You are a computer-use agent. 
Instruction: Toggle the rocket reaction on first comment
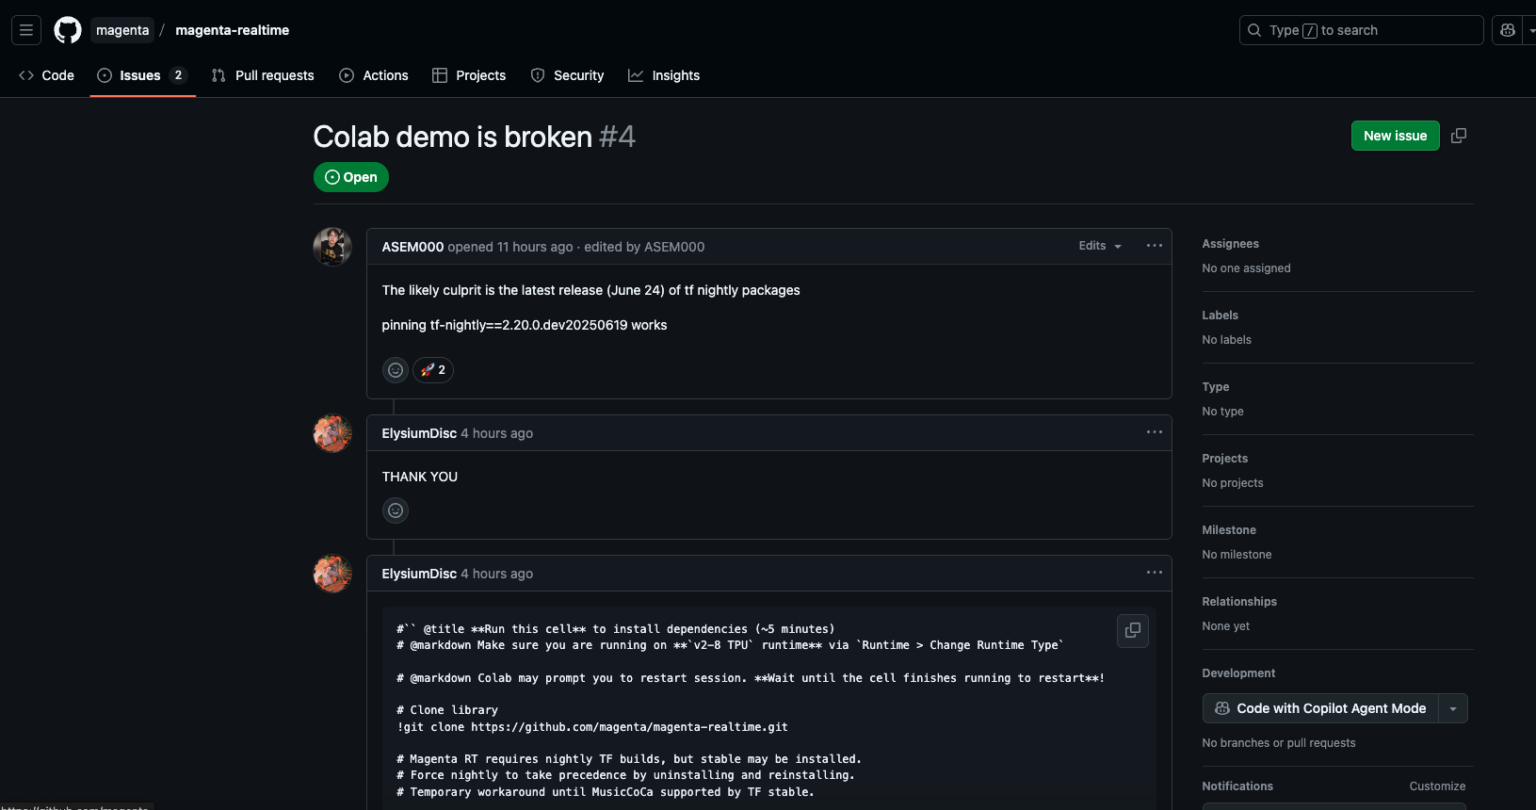pyautogui.click(x=433, y=370)
